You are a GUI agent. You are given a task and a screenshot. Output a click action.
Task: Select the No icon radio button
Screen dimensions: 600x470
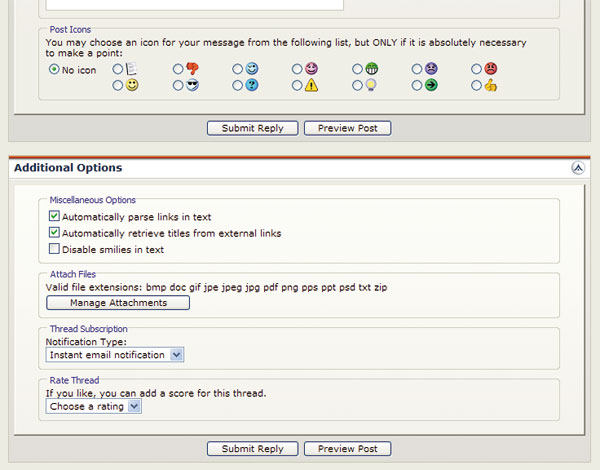click(x=54, y=69)
